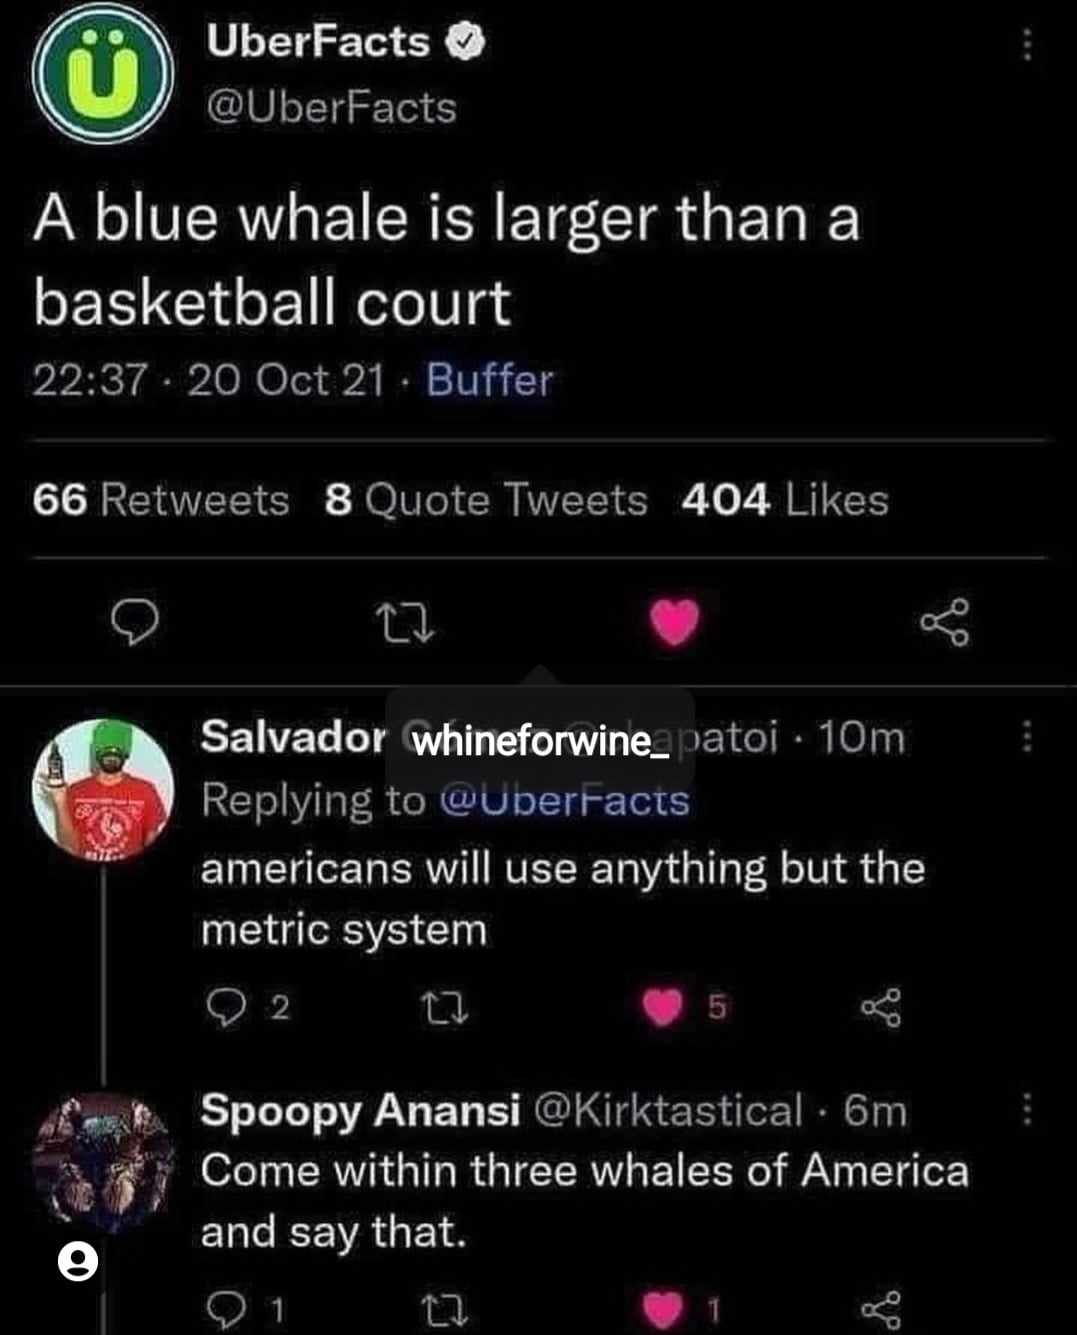Share Spoopy Ansi's three whales reply
This screenshot has height=1335, width=1077.
coord(881,1308)
